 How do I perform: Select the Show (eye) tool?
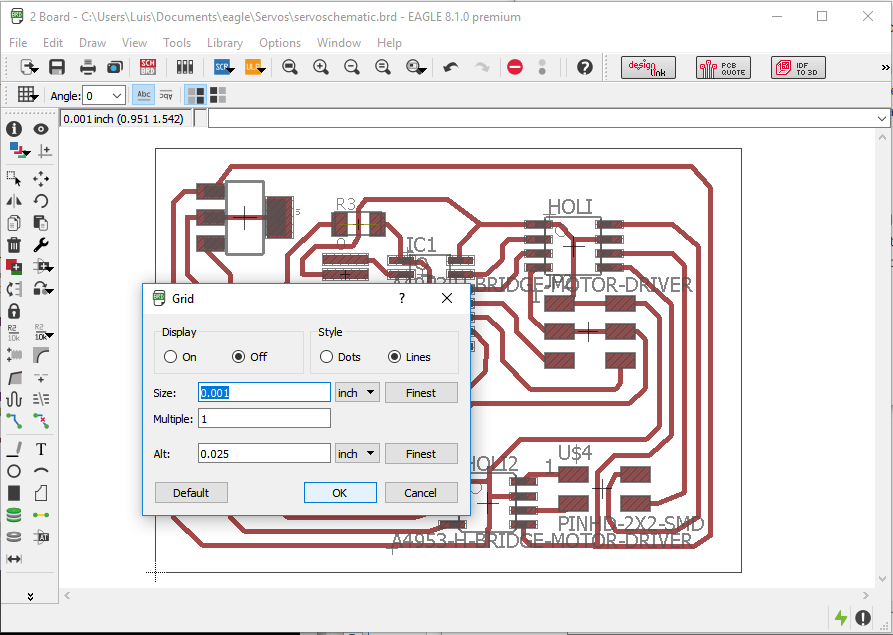click(41, 129)
